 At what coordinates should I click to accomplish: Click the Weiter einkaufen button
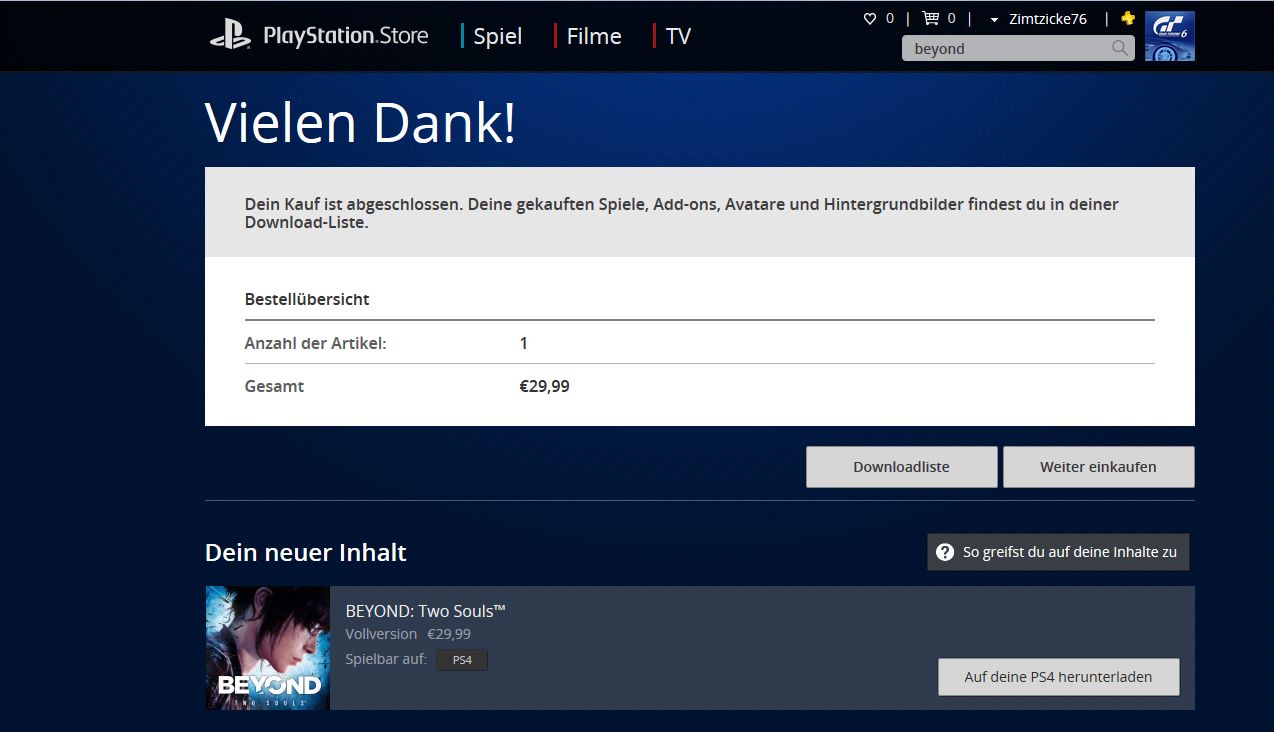click(x=1099, y=467)
